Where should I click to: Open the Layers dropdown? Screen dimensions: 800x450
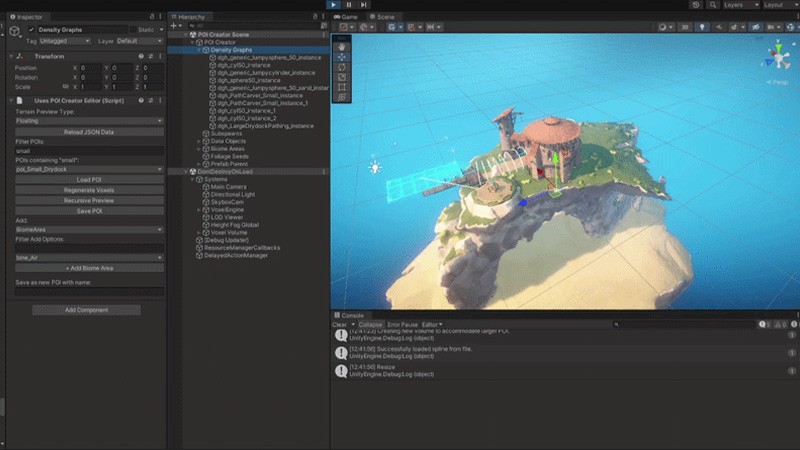tap(738, 5)
